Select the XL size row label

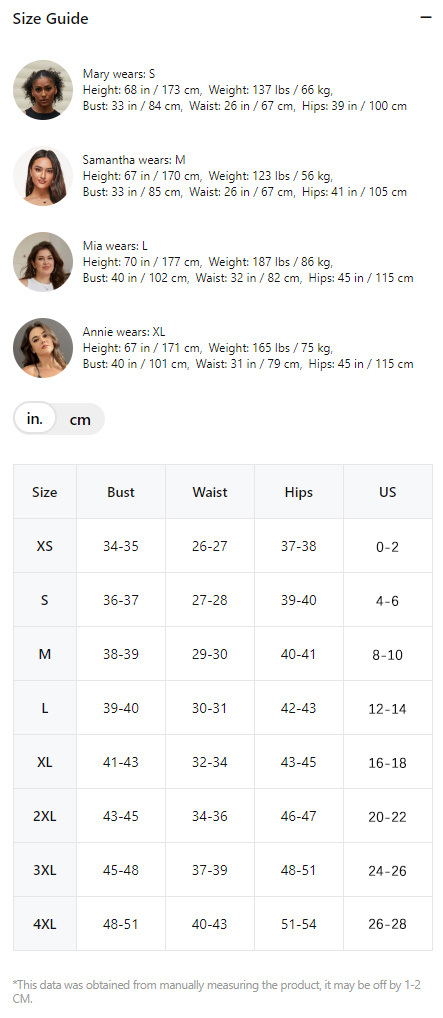45,762
